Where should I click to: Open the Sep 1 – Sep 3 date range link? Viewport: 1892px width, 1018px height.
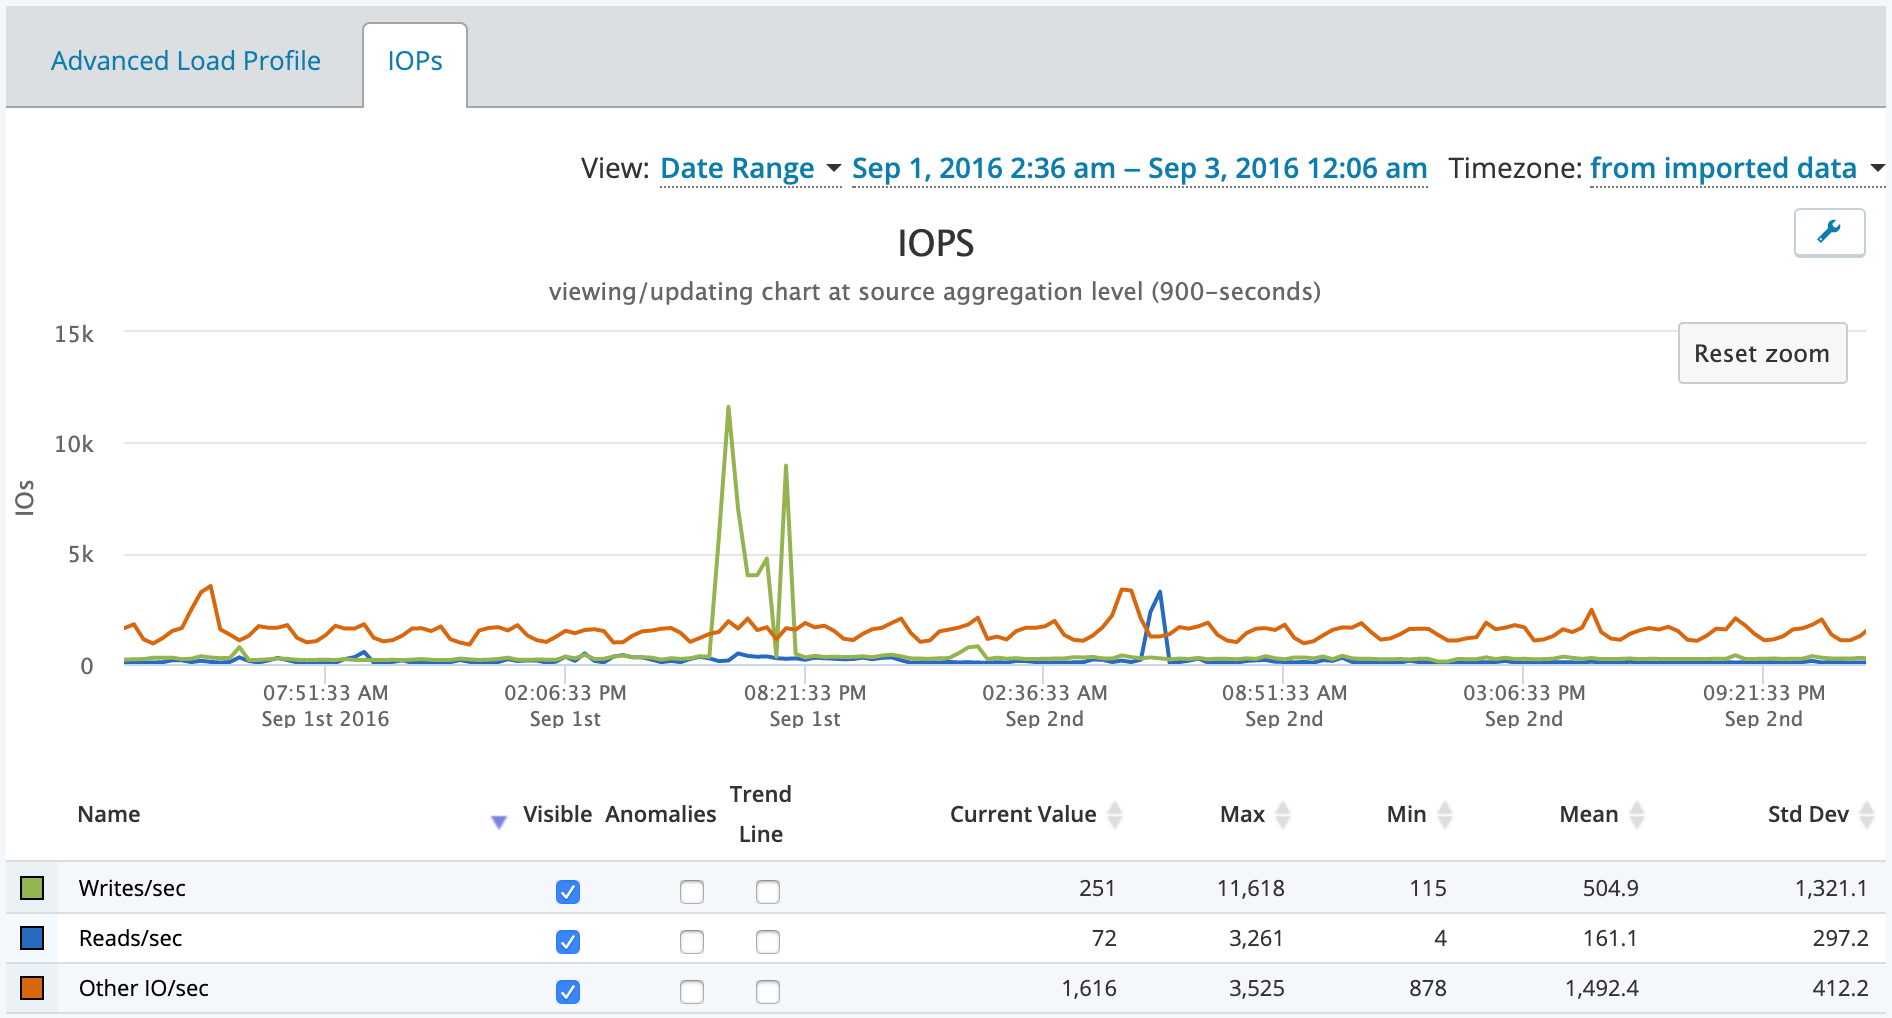click(x=1139, y=168)
